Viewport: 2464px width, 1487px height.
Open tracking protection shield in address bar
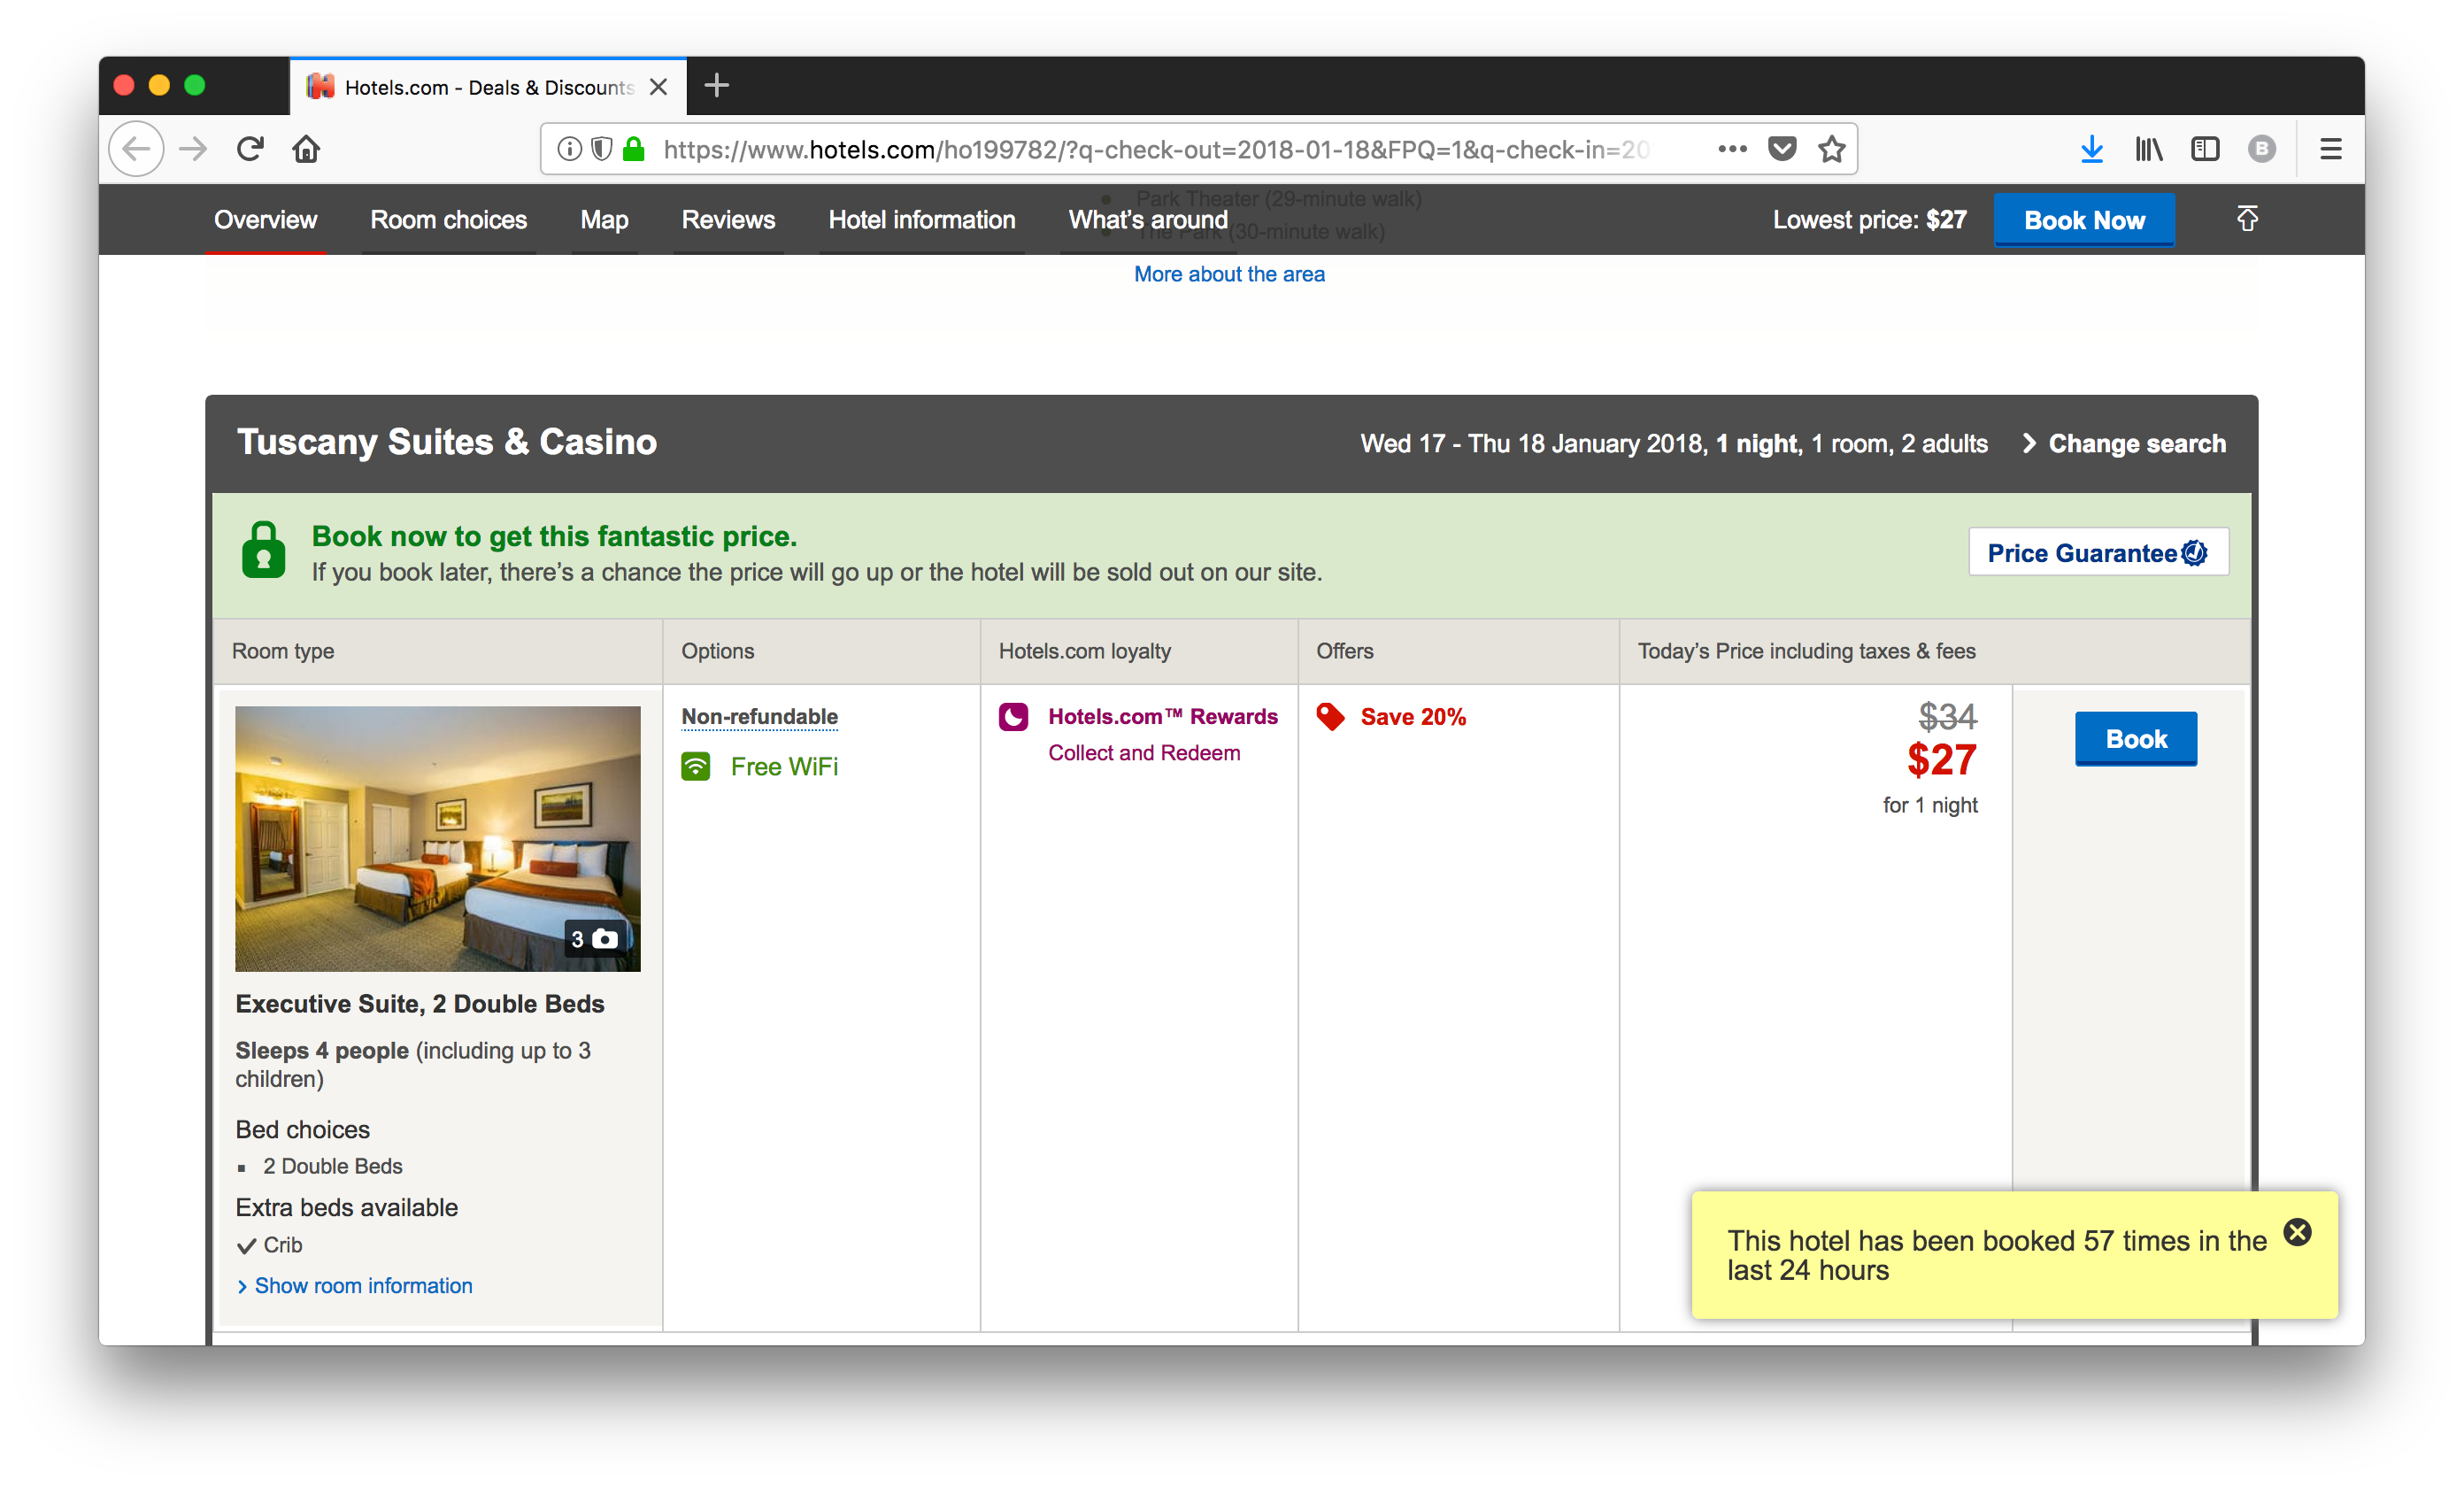pyautogui.click(x=601, y=149)
